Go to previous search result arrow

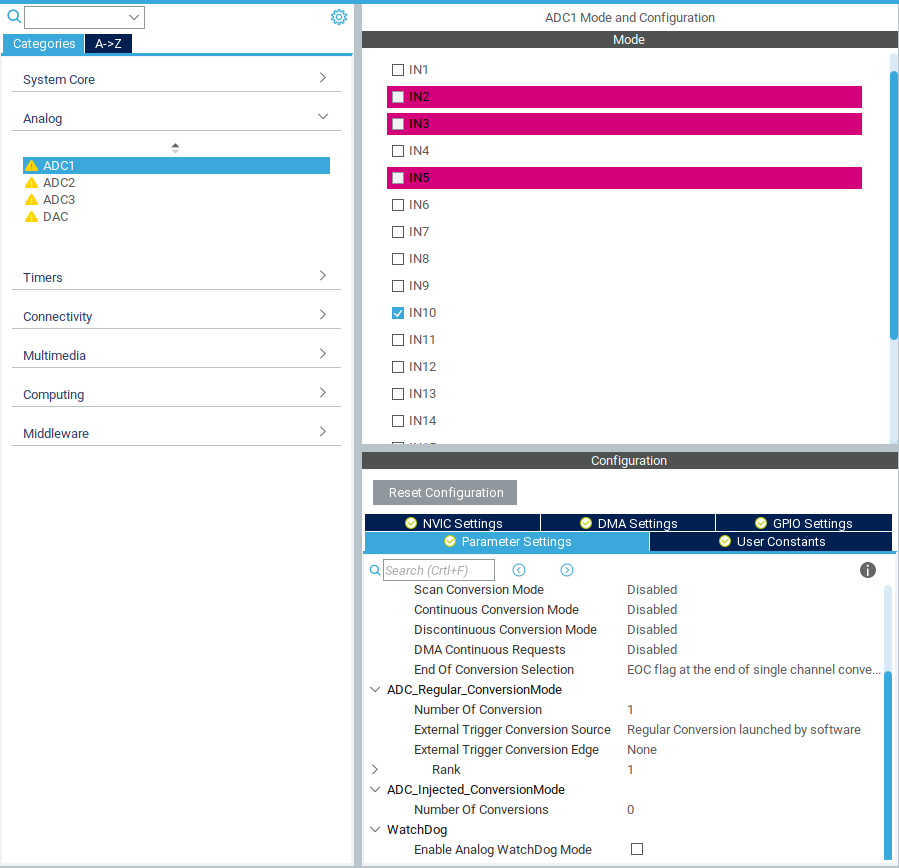click(x=519, y=570)
